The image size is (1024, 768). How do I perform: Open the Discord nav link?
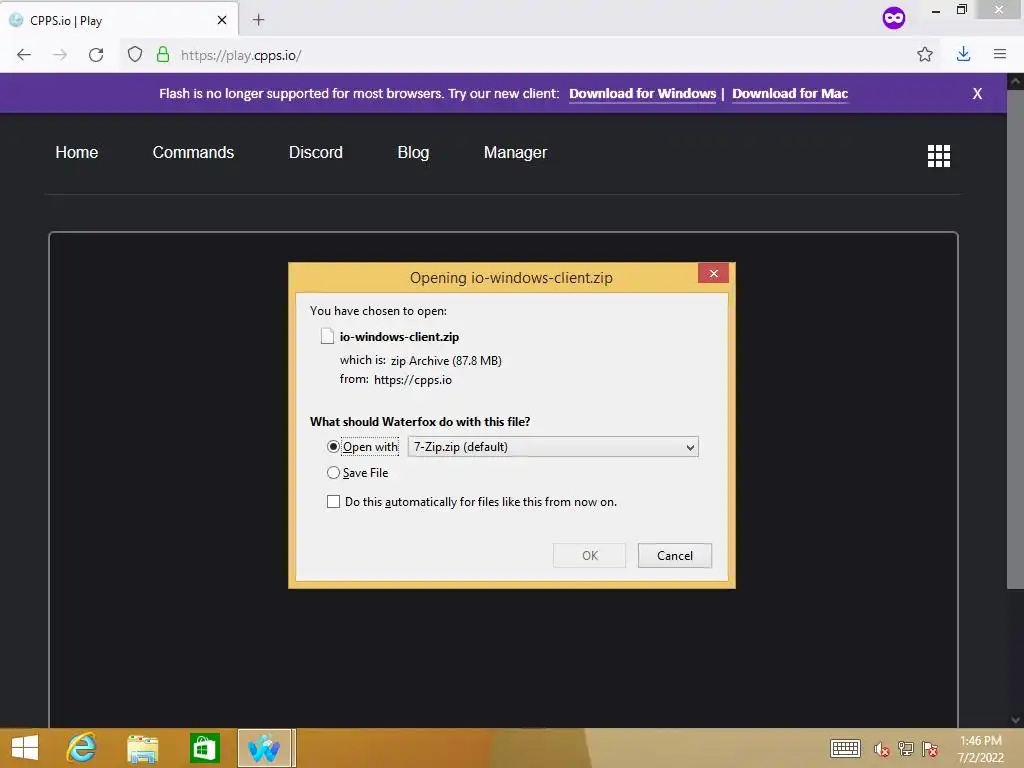[315, 152]
